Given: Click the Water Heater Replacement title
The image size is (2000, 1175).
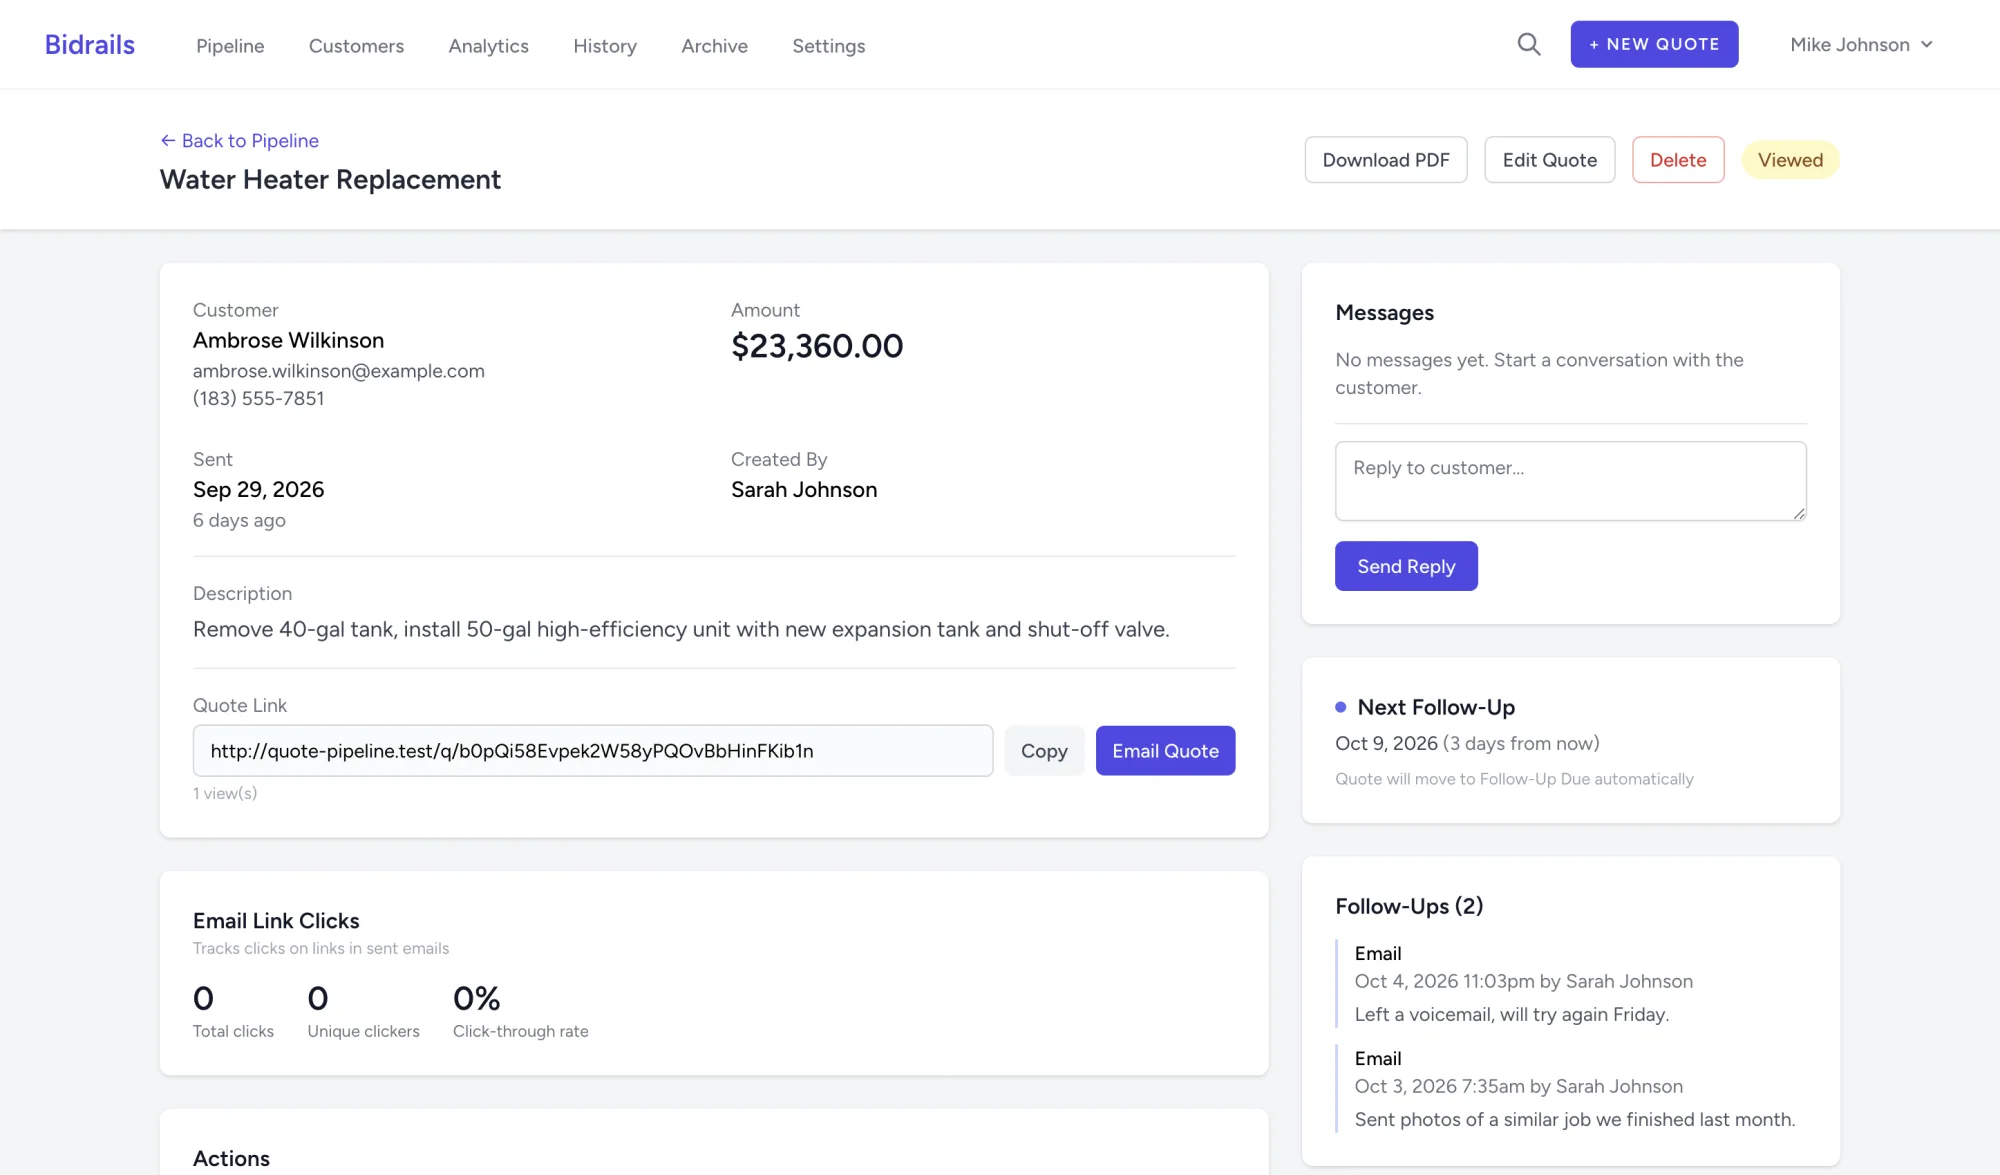Looking at the screenshot, I should [330, 180].
